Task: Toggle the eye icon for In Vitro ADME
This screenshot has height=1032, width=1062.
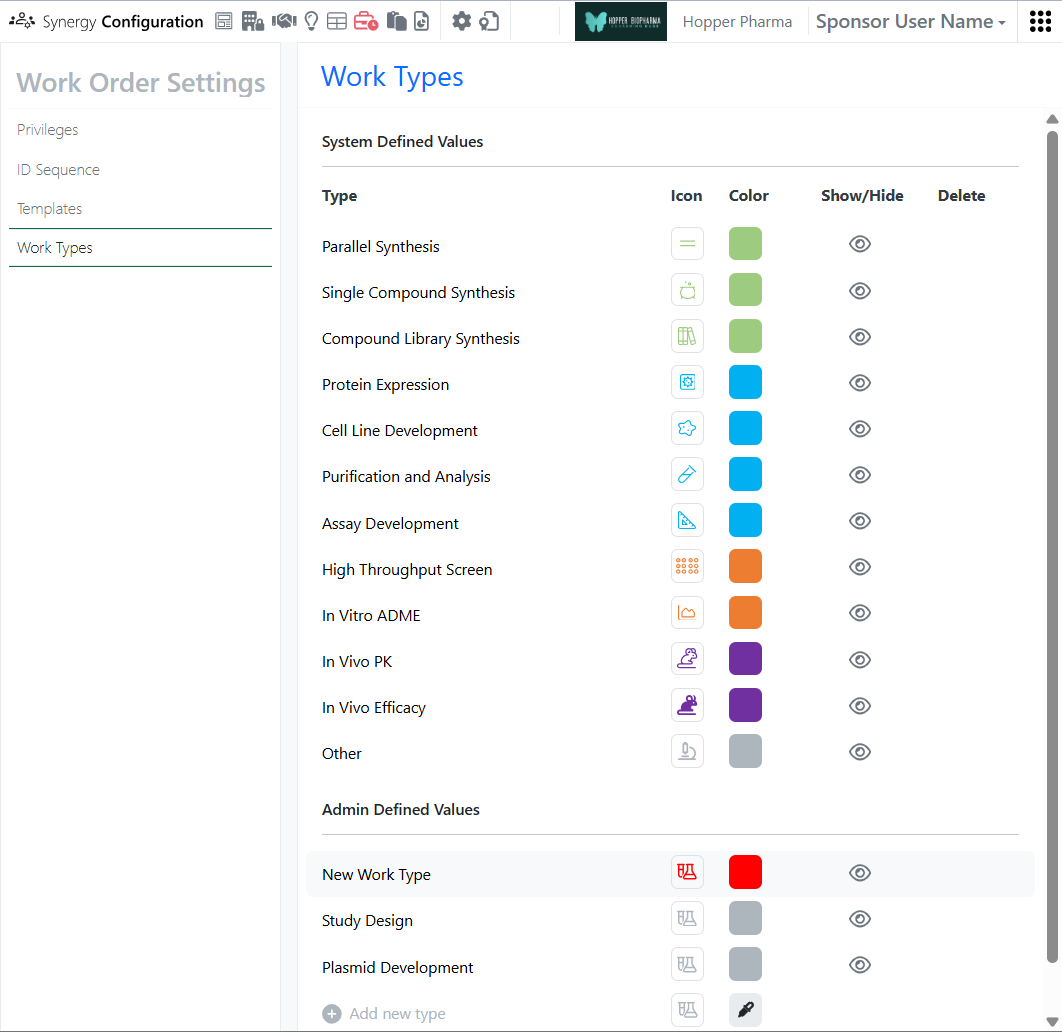Action: click(859, 613)
